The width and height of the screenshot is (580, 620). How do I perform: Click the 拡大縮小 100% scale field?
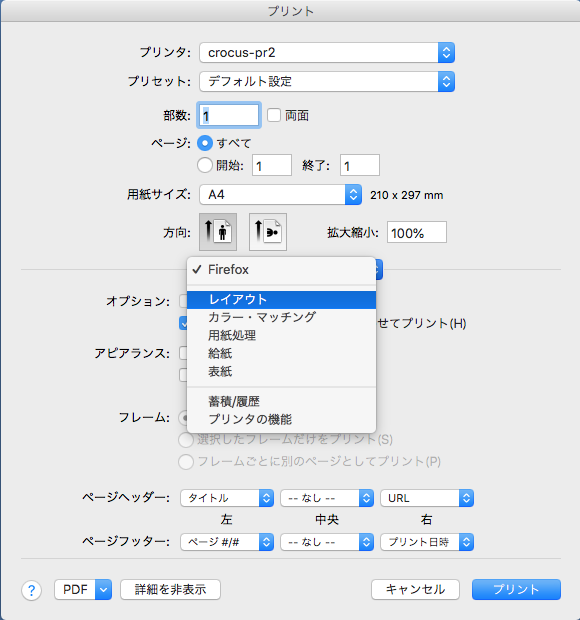tap(417, 232)
